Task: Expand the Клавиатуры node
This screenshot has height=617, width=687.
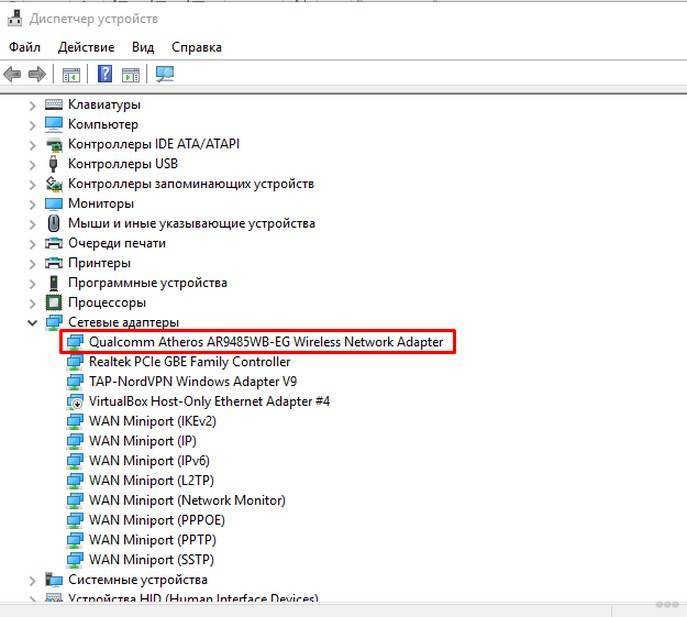Action: [32, 105]
